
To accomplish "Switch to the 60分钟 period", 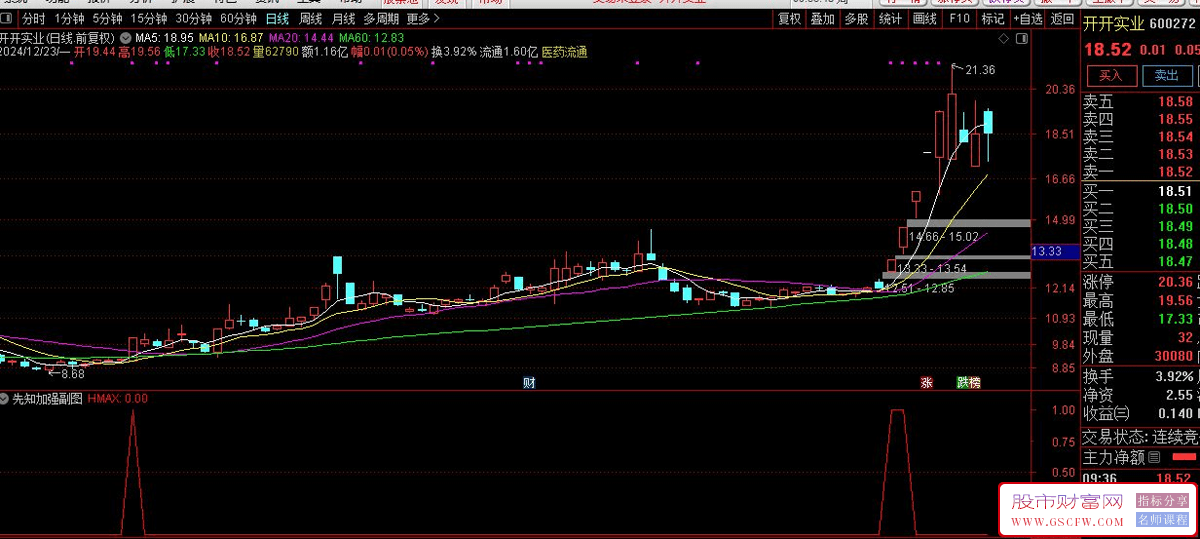I will [x=238, y=19].
